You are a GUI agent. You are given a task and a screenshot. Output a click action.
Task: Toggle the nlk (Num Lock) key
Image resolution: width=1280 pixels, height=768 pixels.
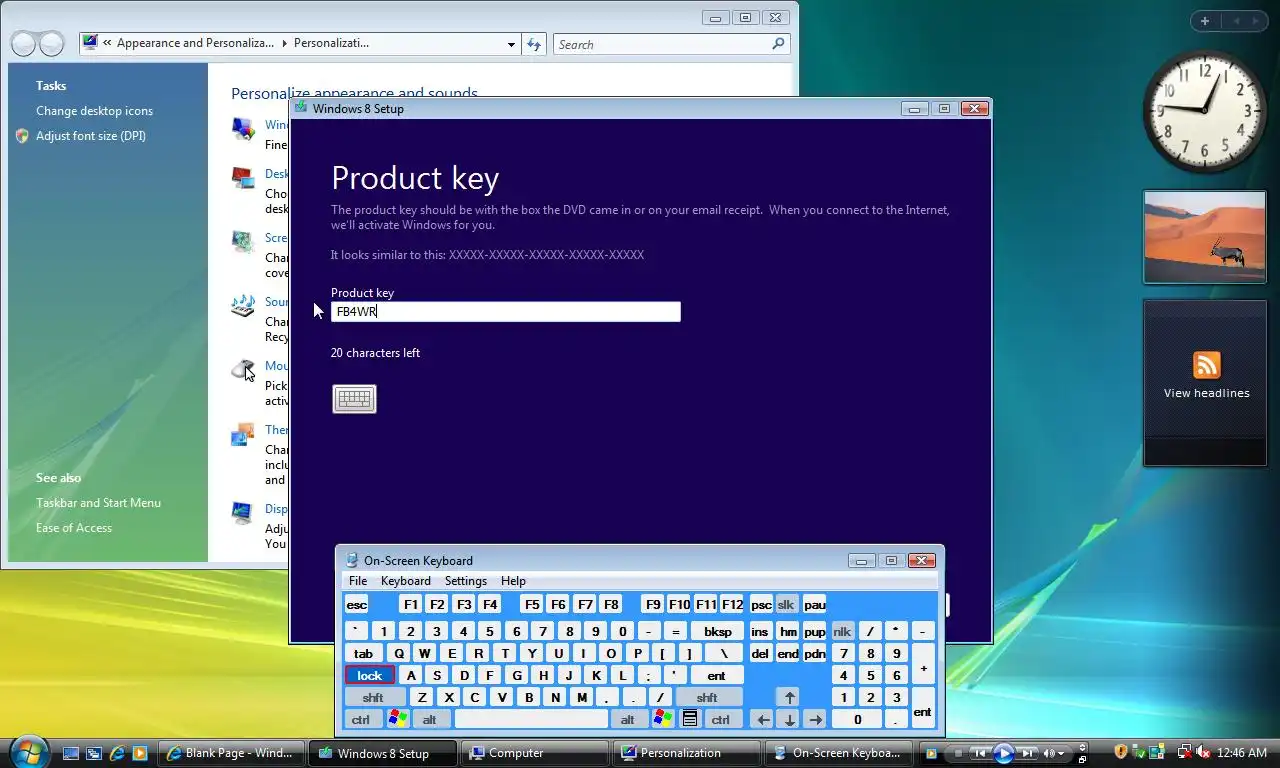tap(843, 631)
